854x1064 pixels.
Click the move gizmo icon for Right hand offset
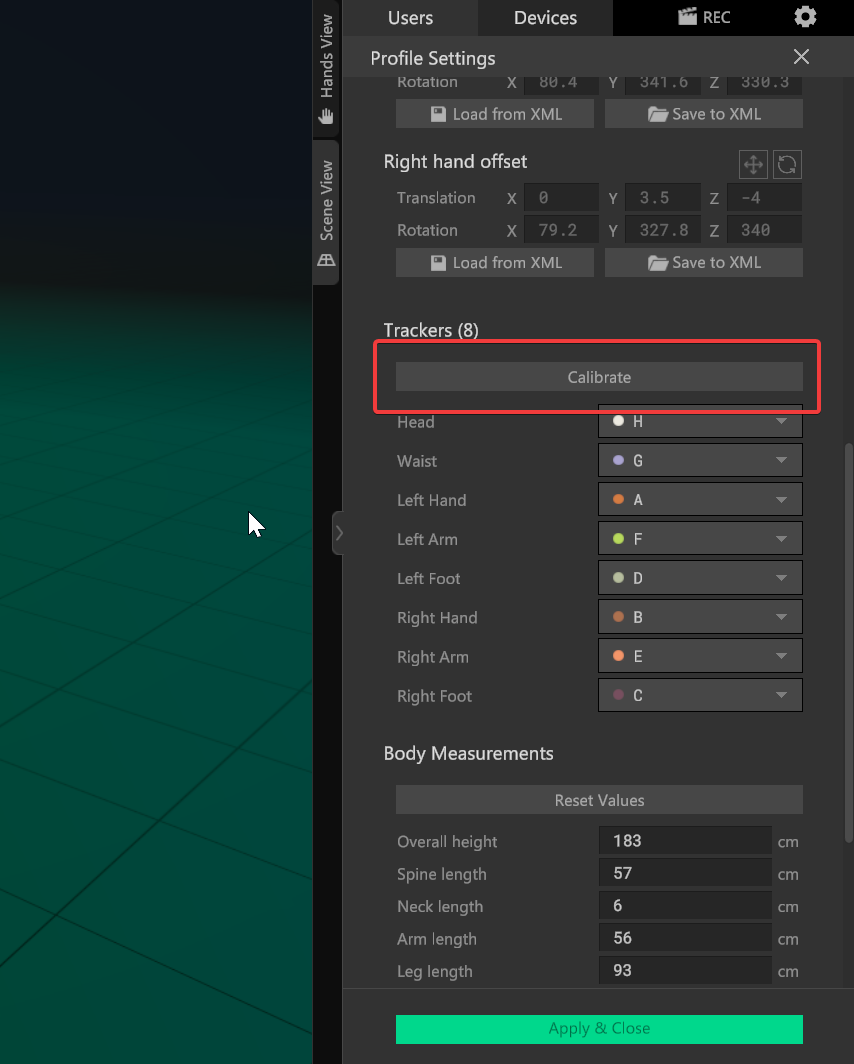753,164
